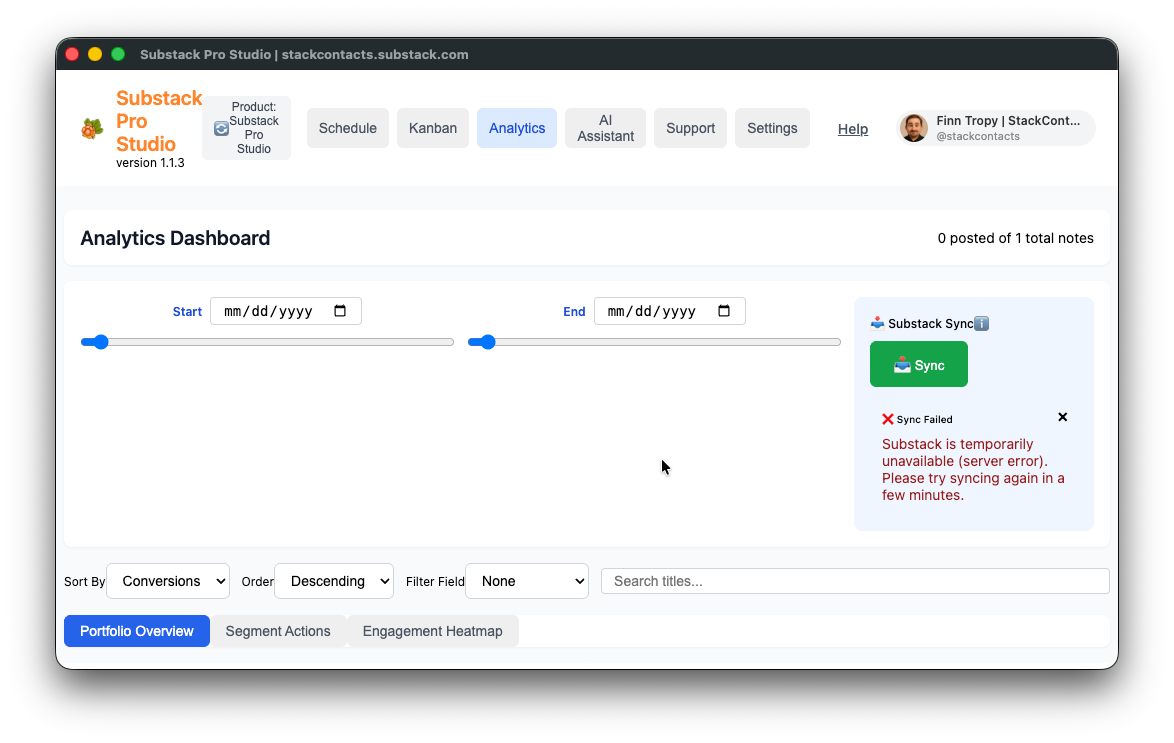
Task: Click the End date input field
Action: 669,311
